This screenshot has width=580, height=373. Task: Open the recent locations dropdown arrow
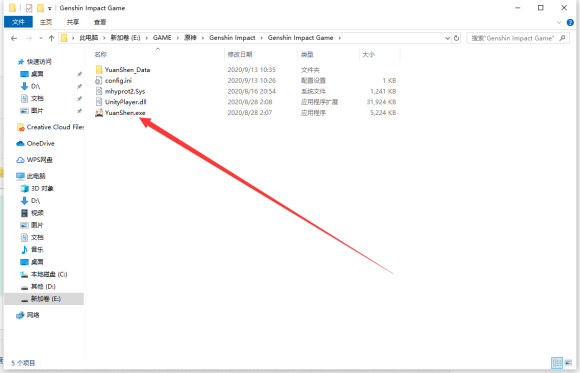click(x=41, y=38)
